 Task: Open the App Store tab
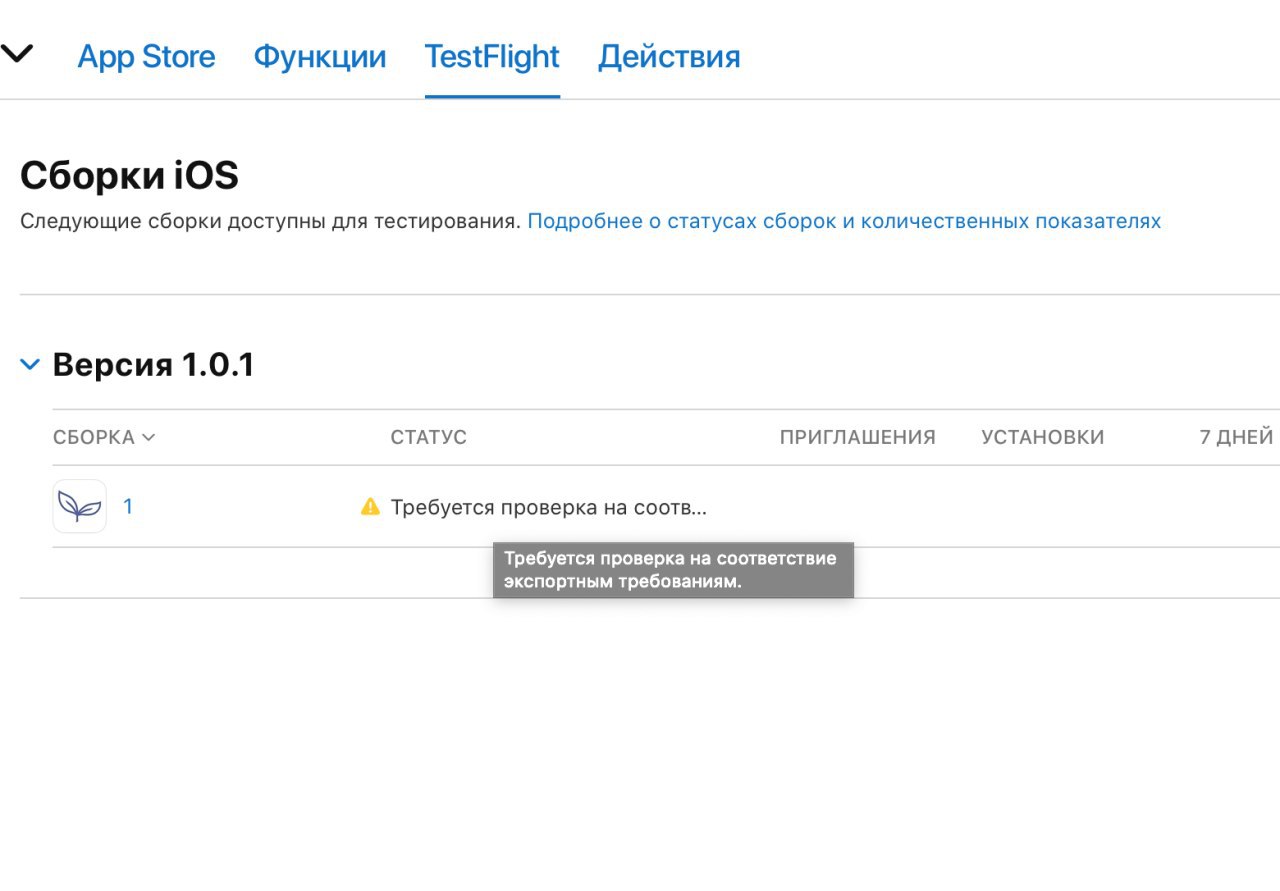point(146,57)
